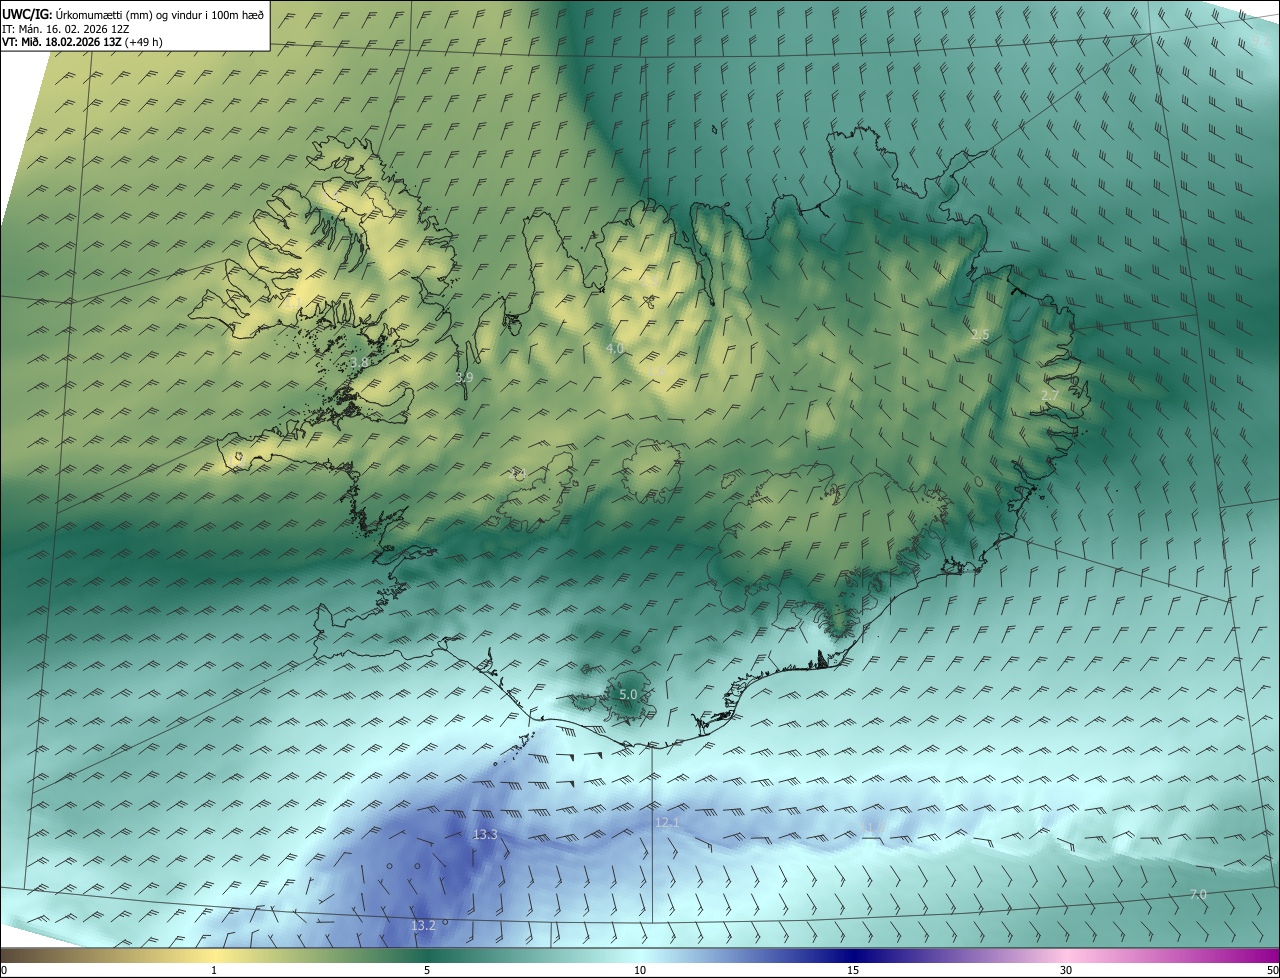1280x978 pixels.
Task: Click the dark blue segment of the color scale
Action: click(x=853, y=955)
